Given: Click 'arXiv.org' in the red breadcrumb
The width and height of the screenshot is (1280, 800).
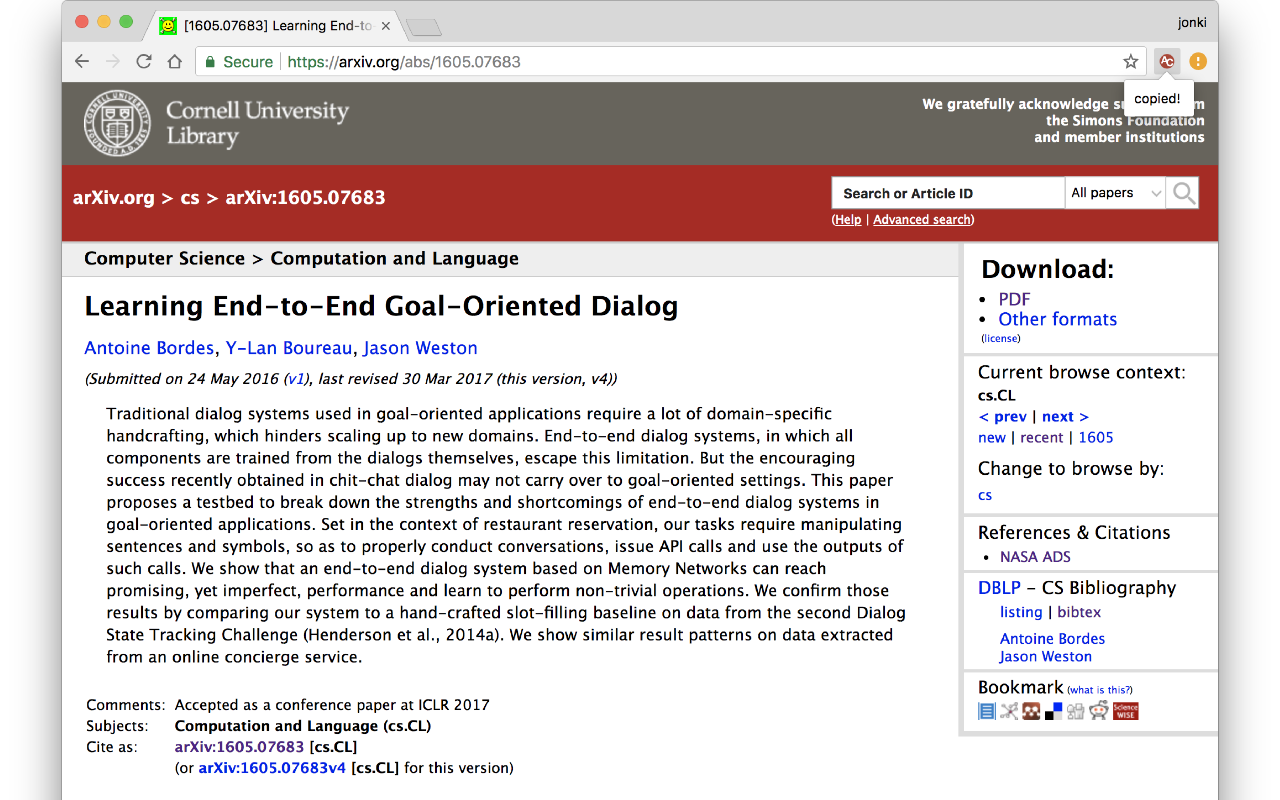Looking at the screenshot, I should 114,197.
